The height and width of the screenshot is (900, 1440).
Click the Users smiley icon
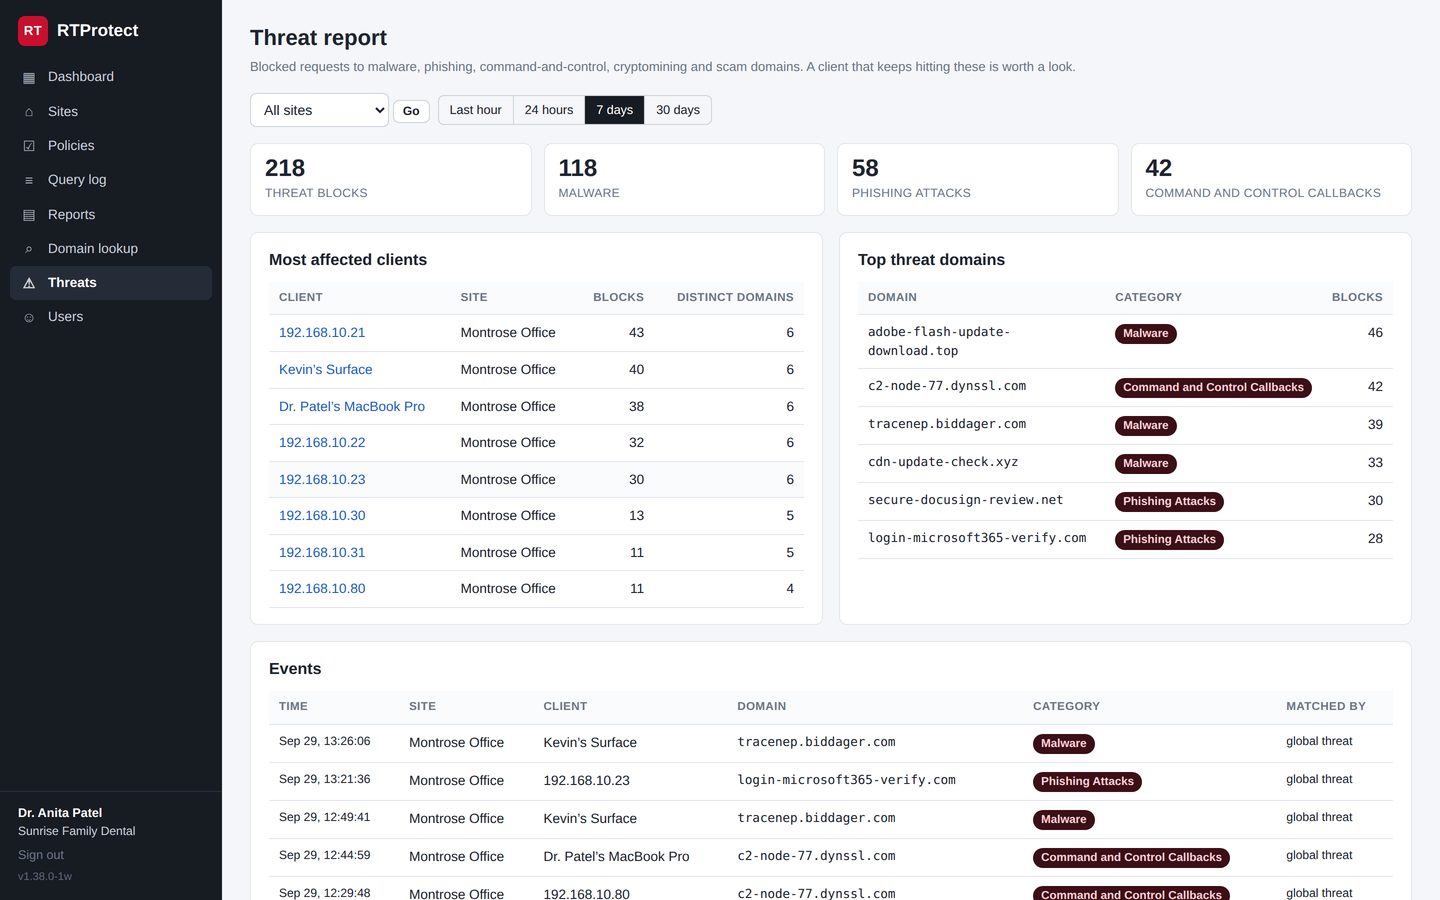(x=29, y=317)
